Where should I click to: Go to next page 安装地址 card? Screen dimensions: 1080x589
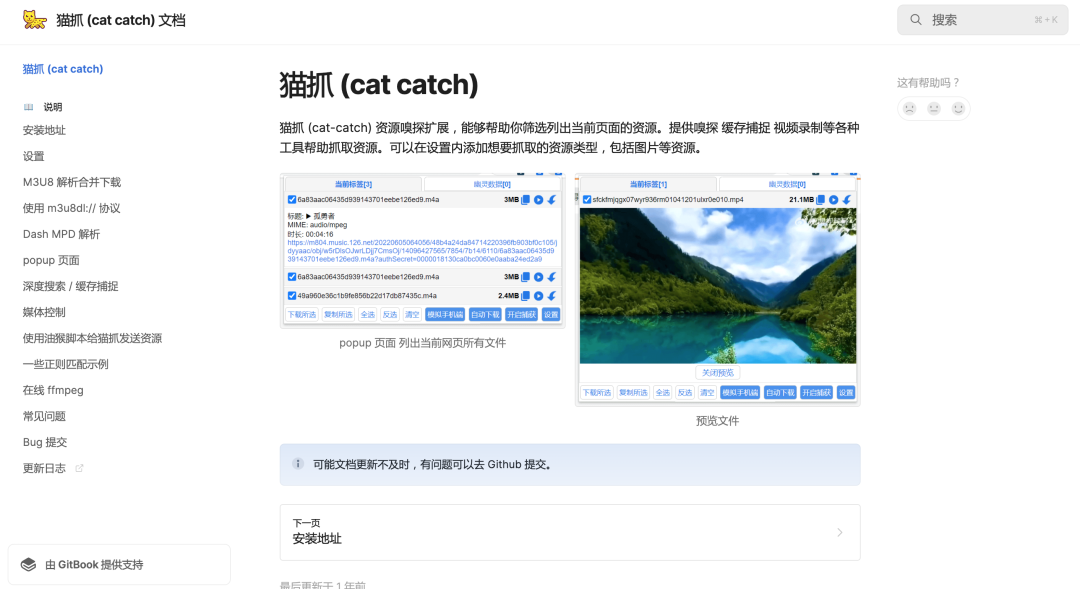[570, 533]
